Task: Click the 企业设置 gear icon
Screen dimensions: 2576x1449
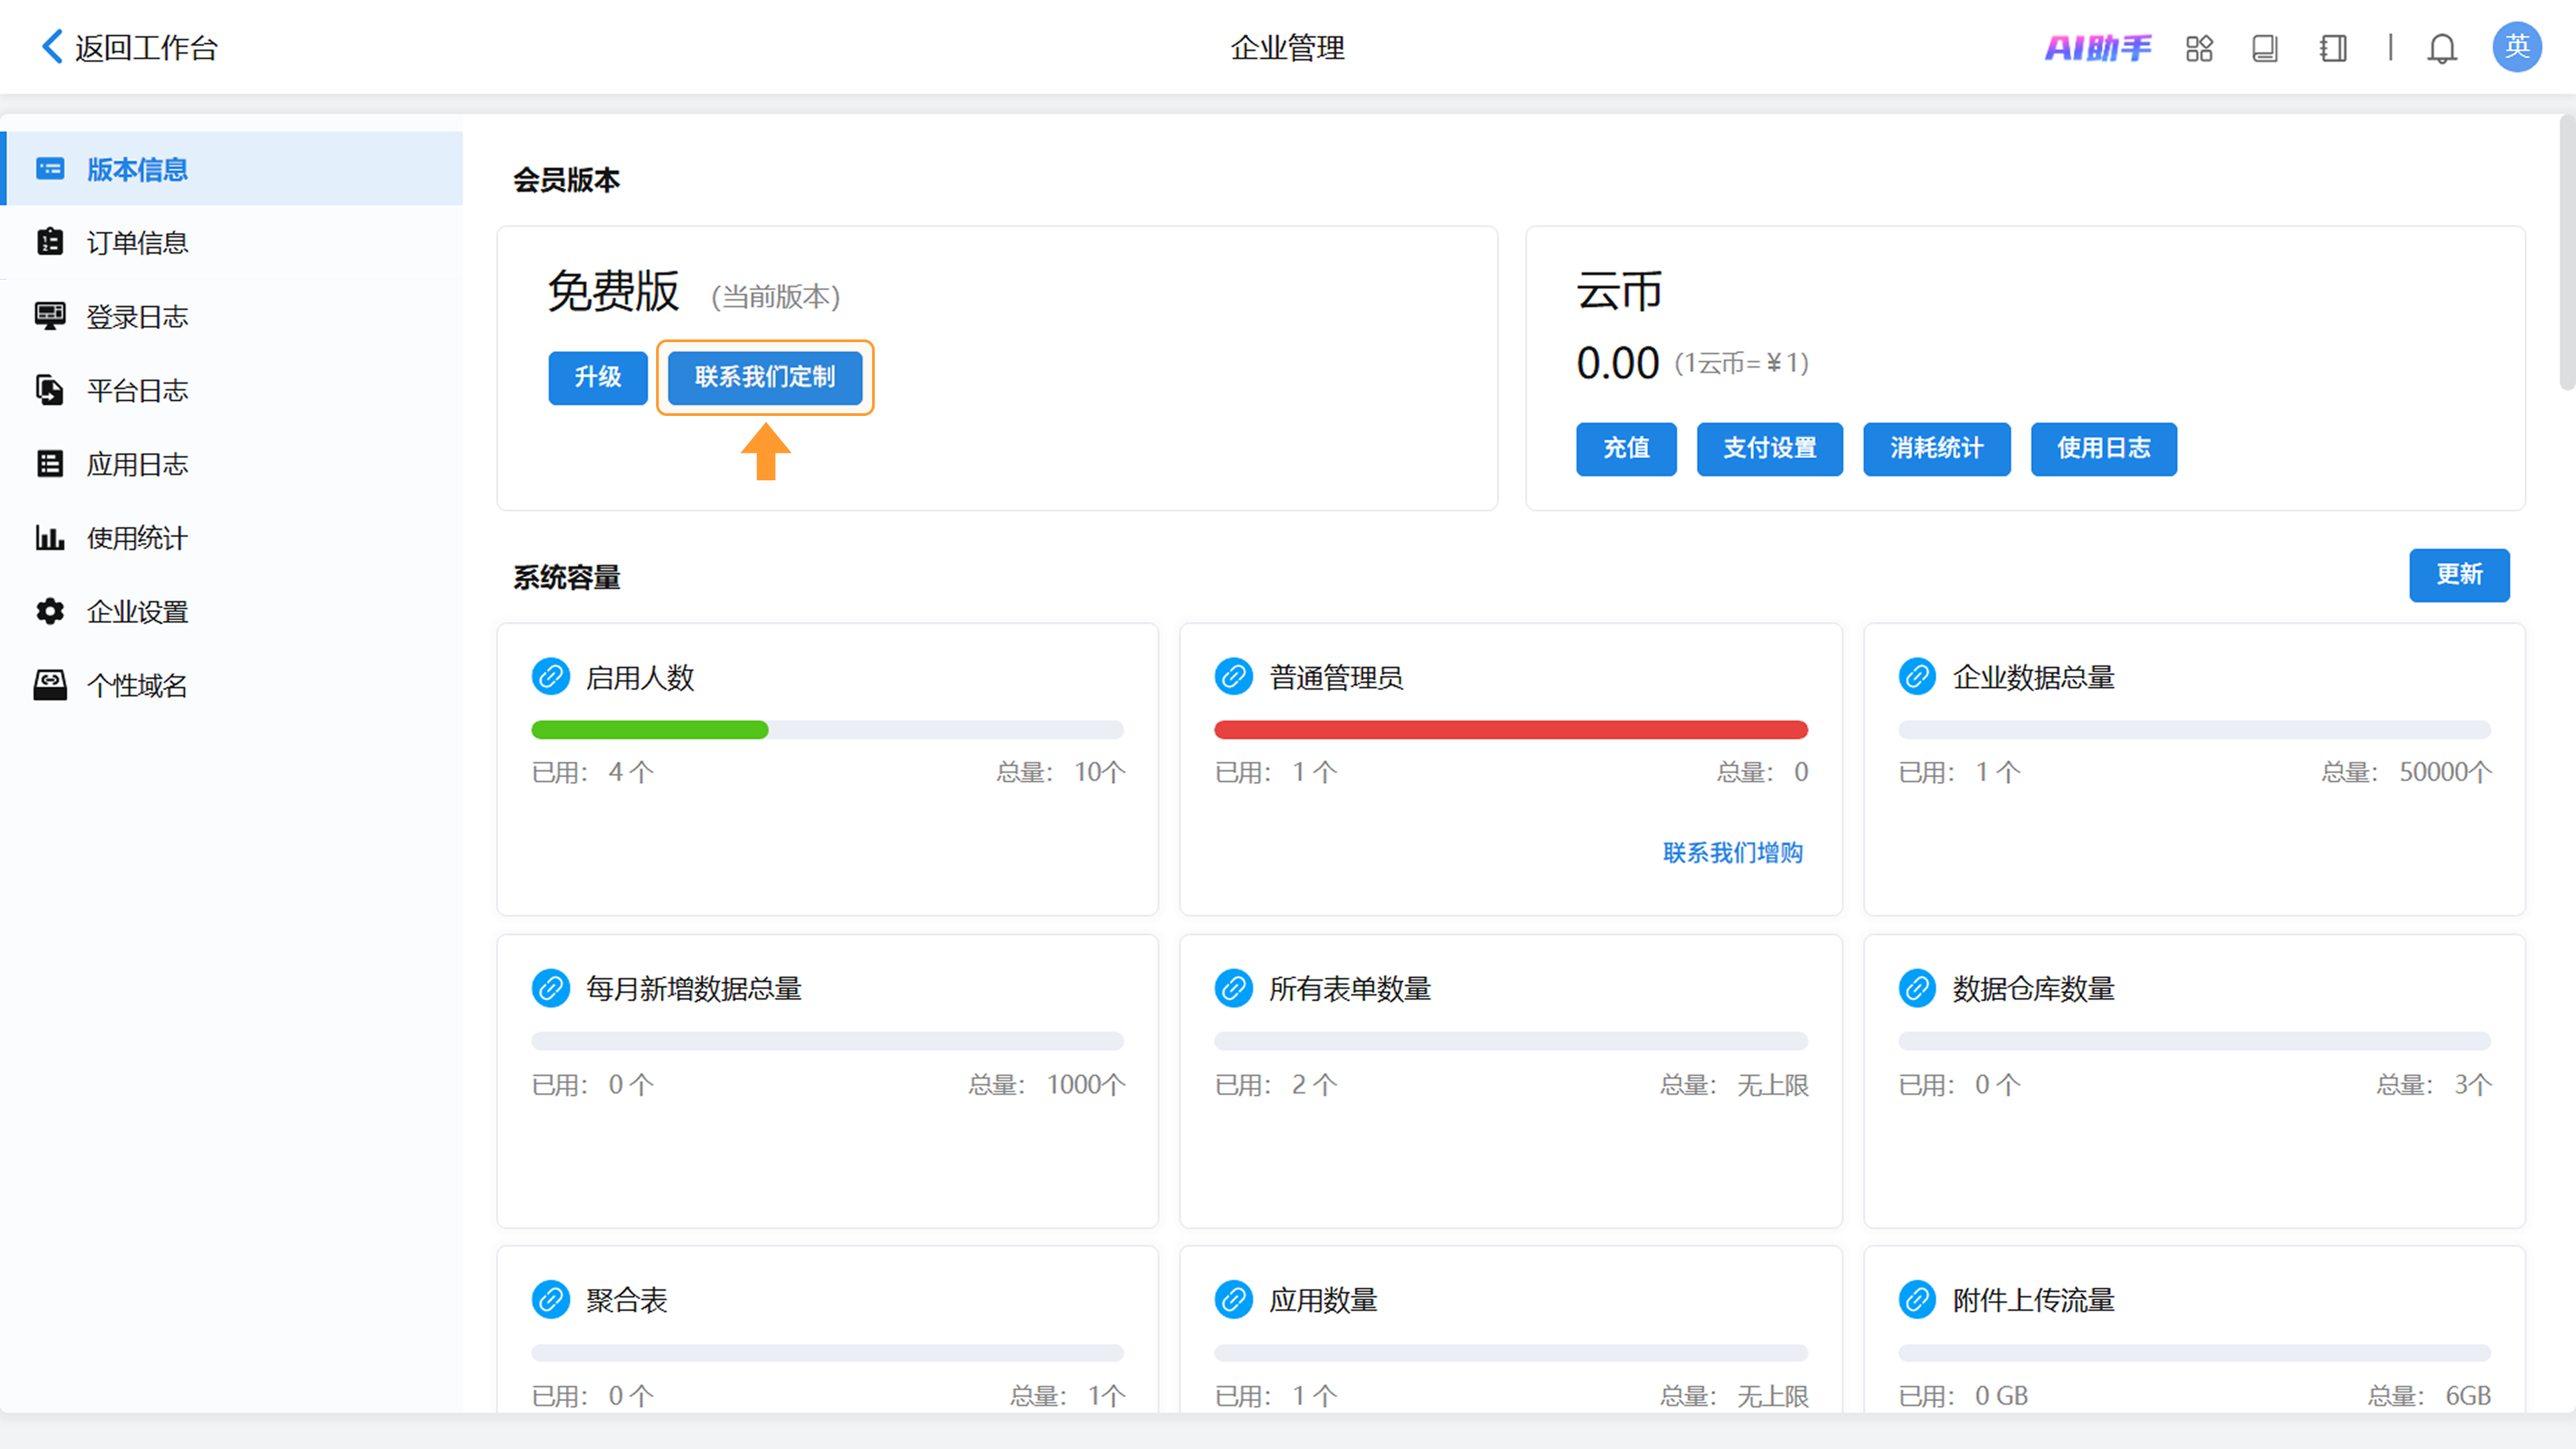Action: pos(50,611)
